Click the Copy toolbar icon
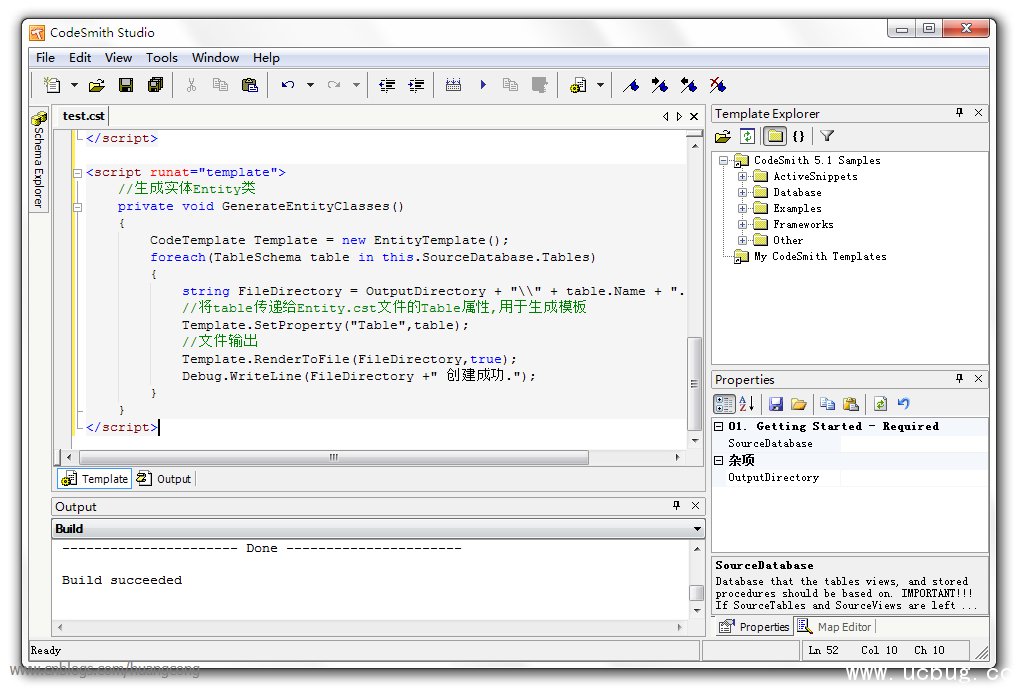 tap(220, 85)
